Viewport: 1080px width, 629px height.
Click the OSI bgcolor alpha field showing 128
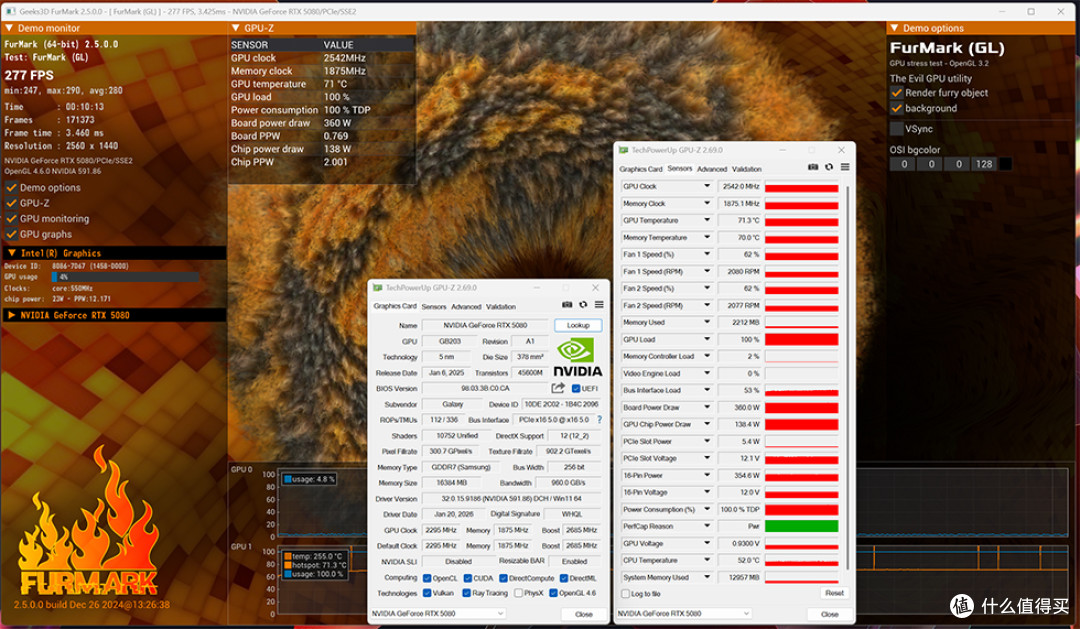(x=984, y=164)
